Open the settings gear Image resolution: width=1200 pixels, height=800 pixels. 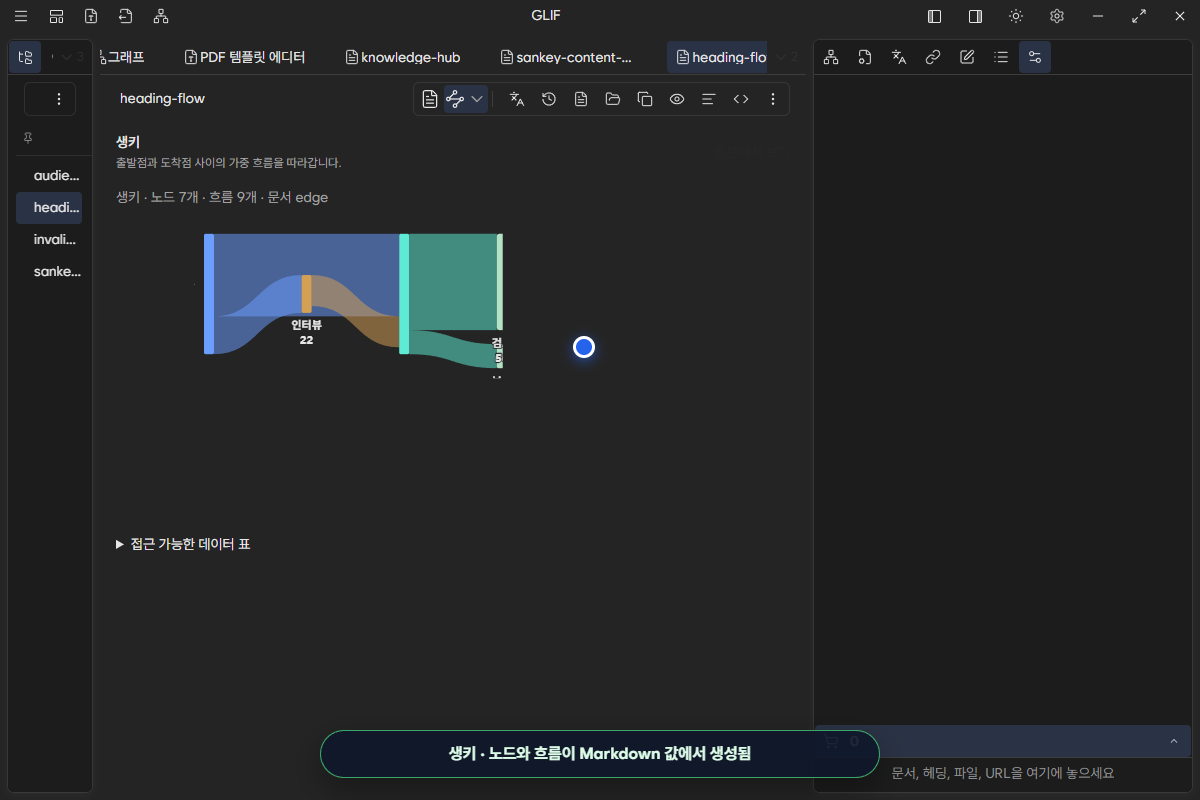click(x=1057, y=16)
